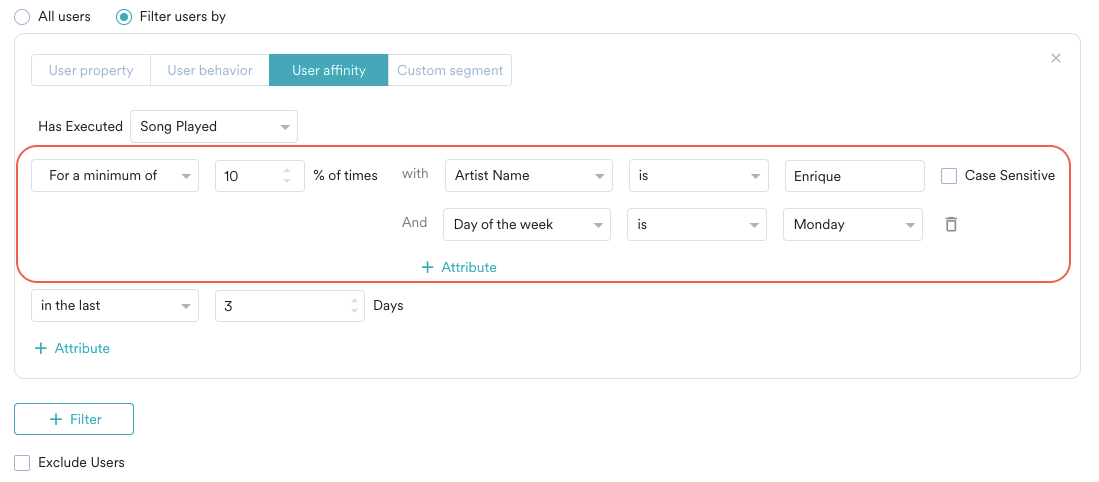Add attribute inside the highlighted condition box
Screen dimensions: 1099x482
(459, 267)
